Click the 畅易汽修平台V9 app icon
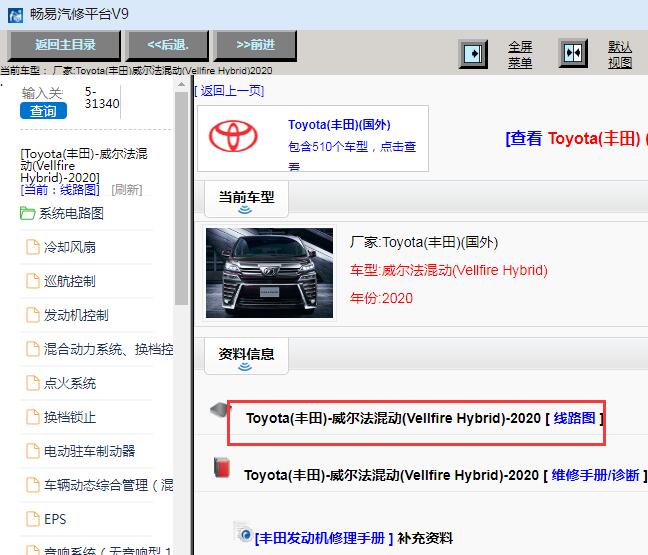Image resolution: width=648 pixels, height=555 pixels. [x=16, y=15]
